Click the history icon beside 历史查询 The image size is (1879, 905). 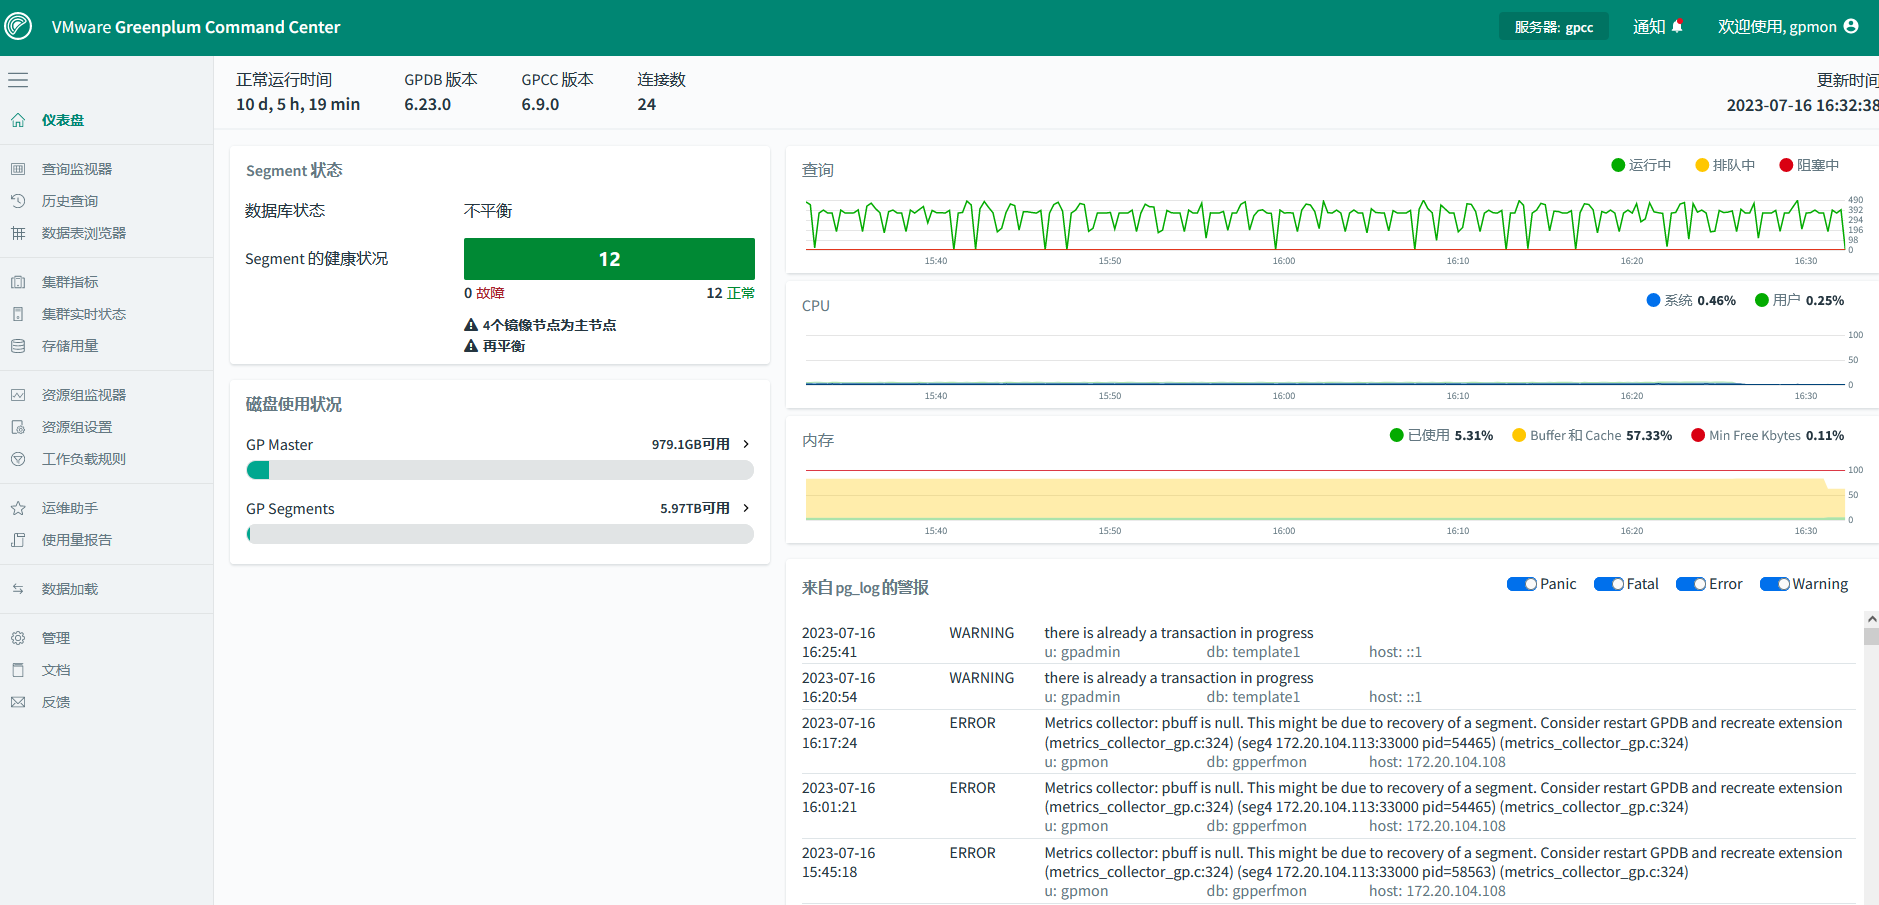pos(18,201)
